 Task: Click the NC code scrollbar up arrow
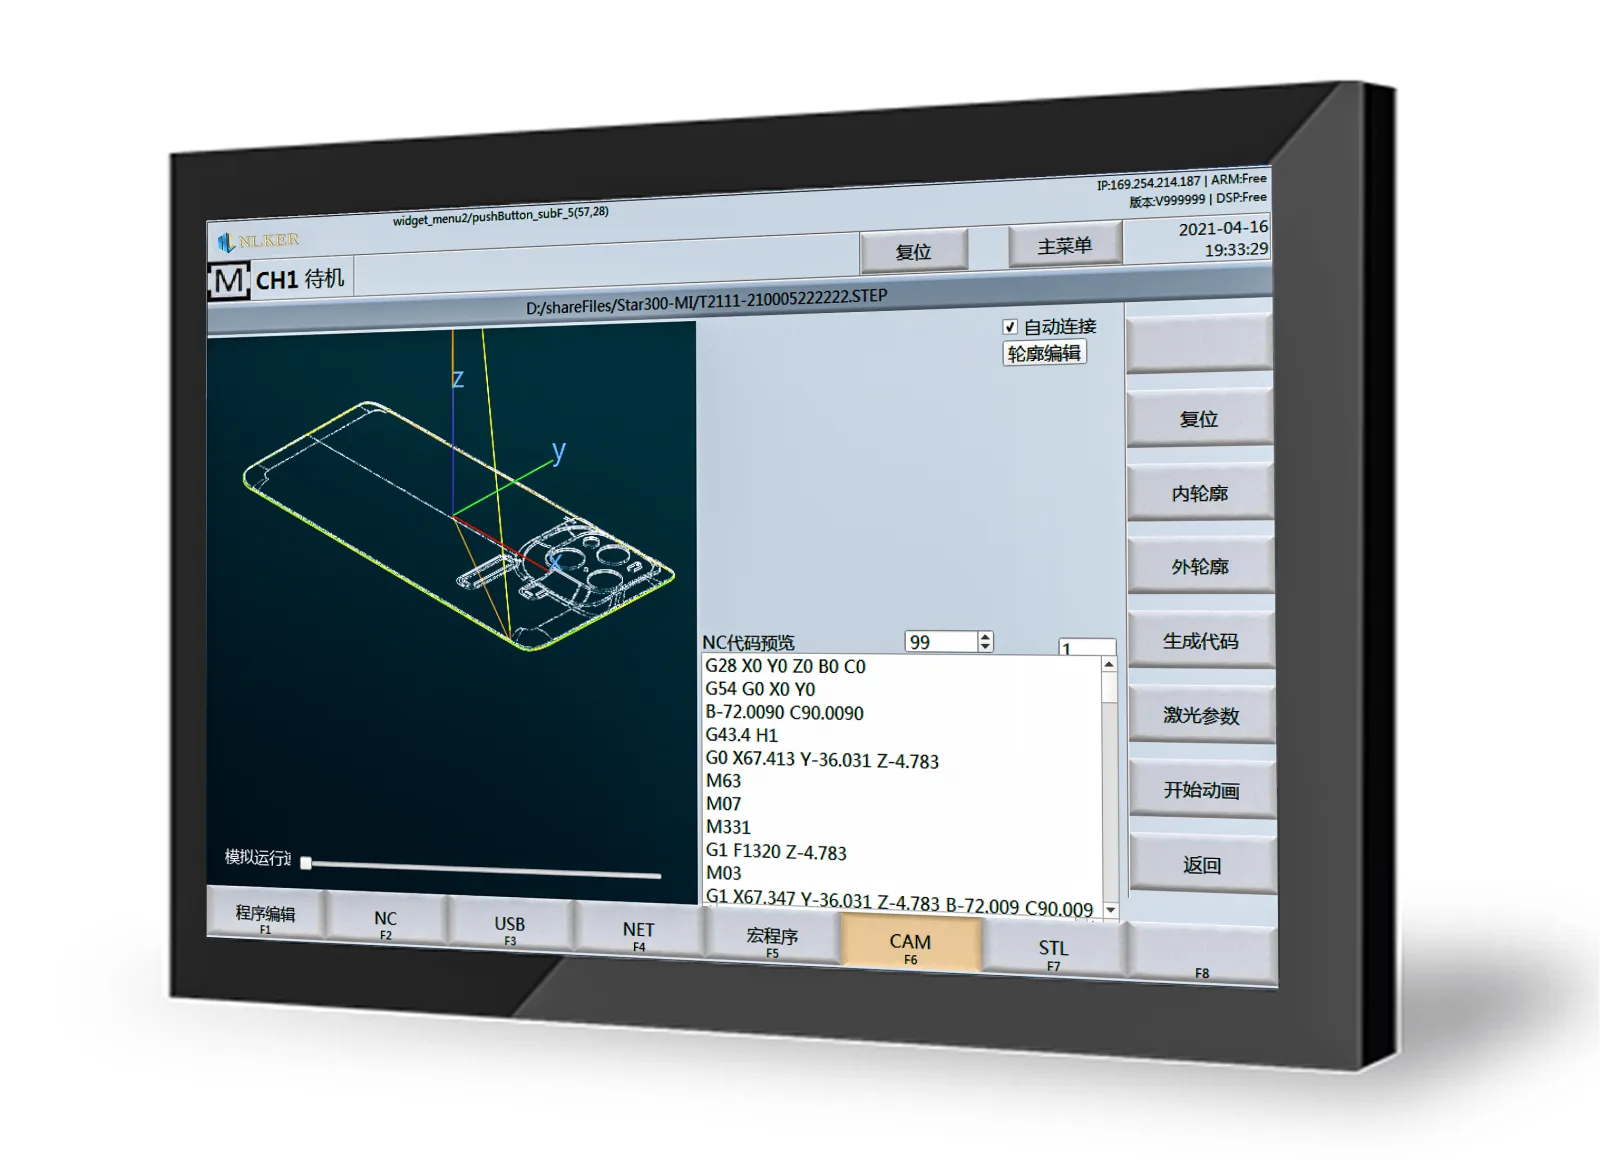tap(1109, 664)
